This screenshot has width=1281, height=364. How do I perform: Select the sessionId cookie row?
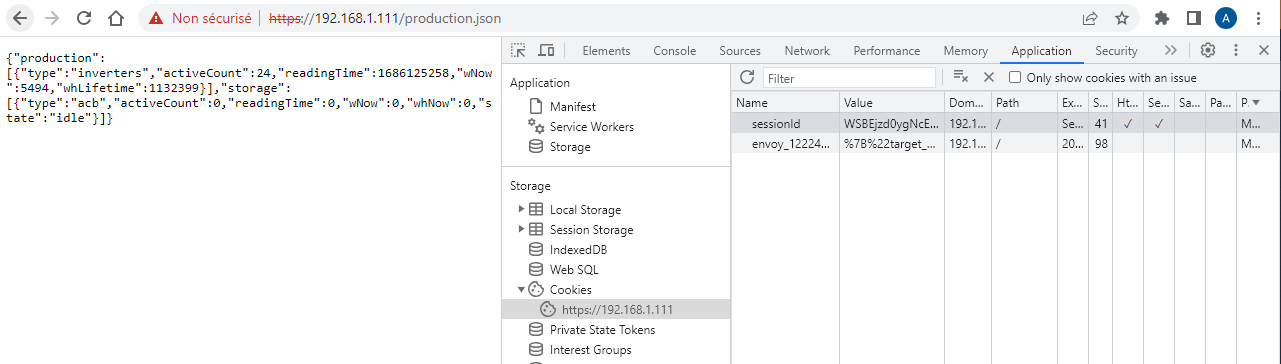(1006, 124)
